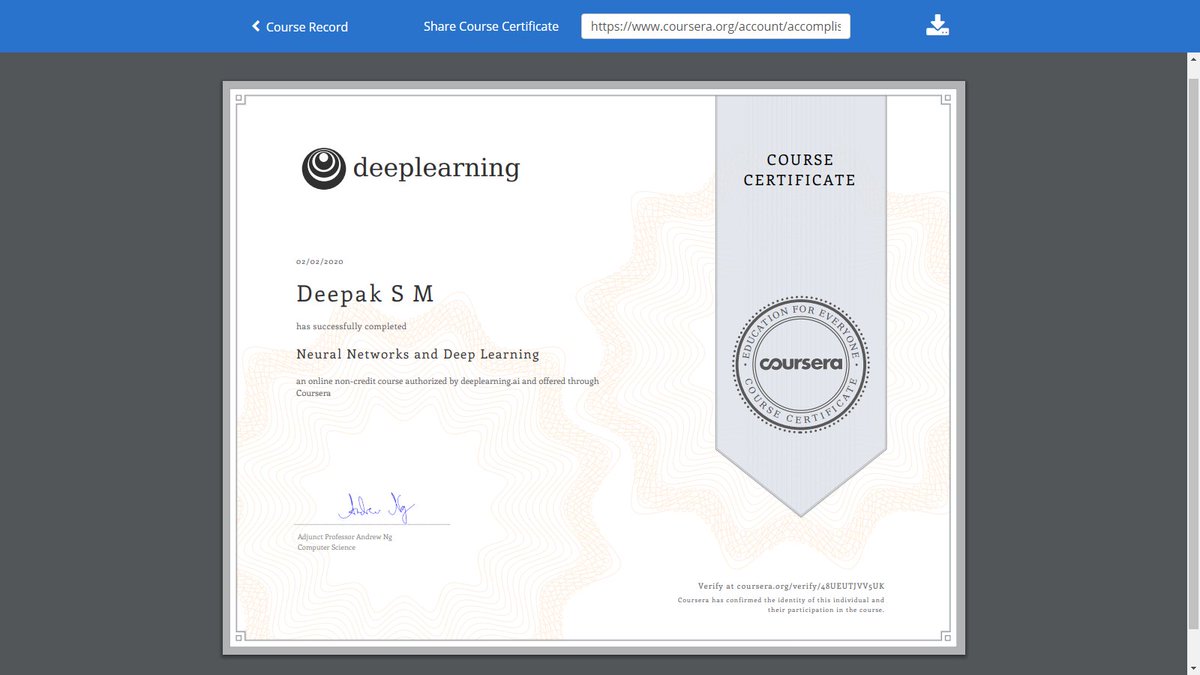Screen dimensions: 1200x675
Task: Download the certificate with the download icon
Action: pyautogui.click(x=937, y=25)
